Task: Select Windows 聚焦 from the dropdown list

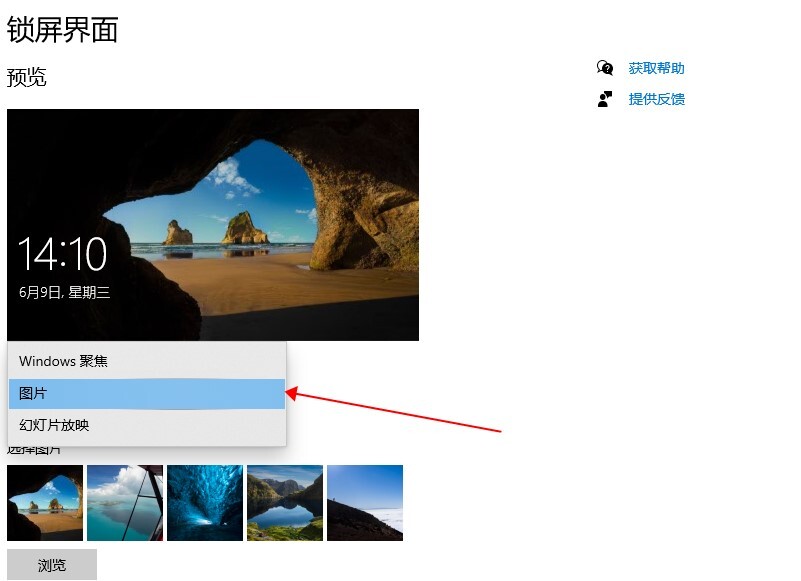Action: [147, 361]
